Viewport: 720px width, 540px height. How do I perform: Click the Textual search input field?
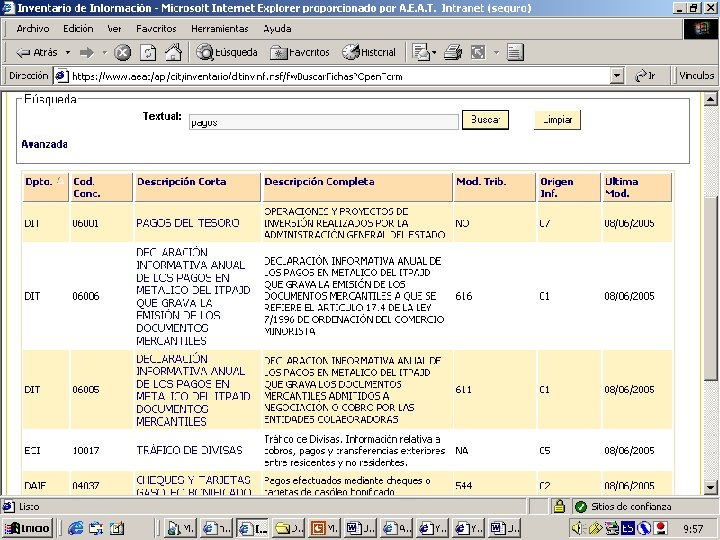[x=322, y=121]
